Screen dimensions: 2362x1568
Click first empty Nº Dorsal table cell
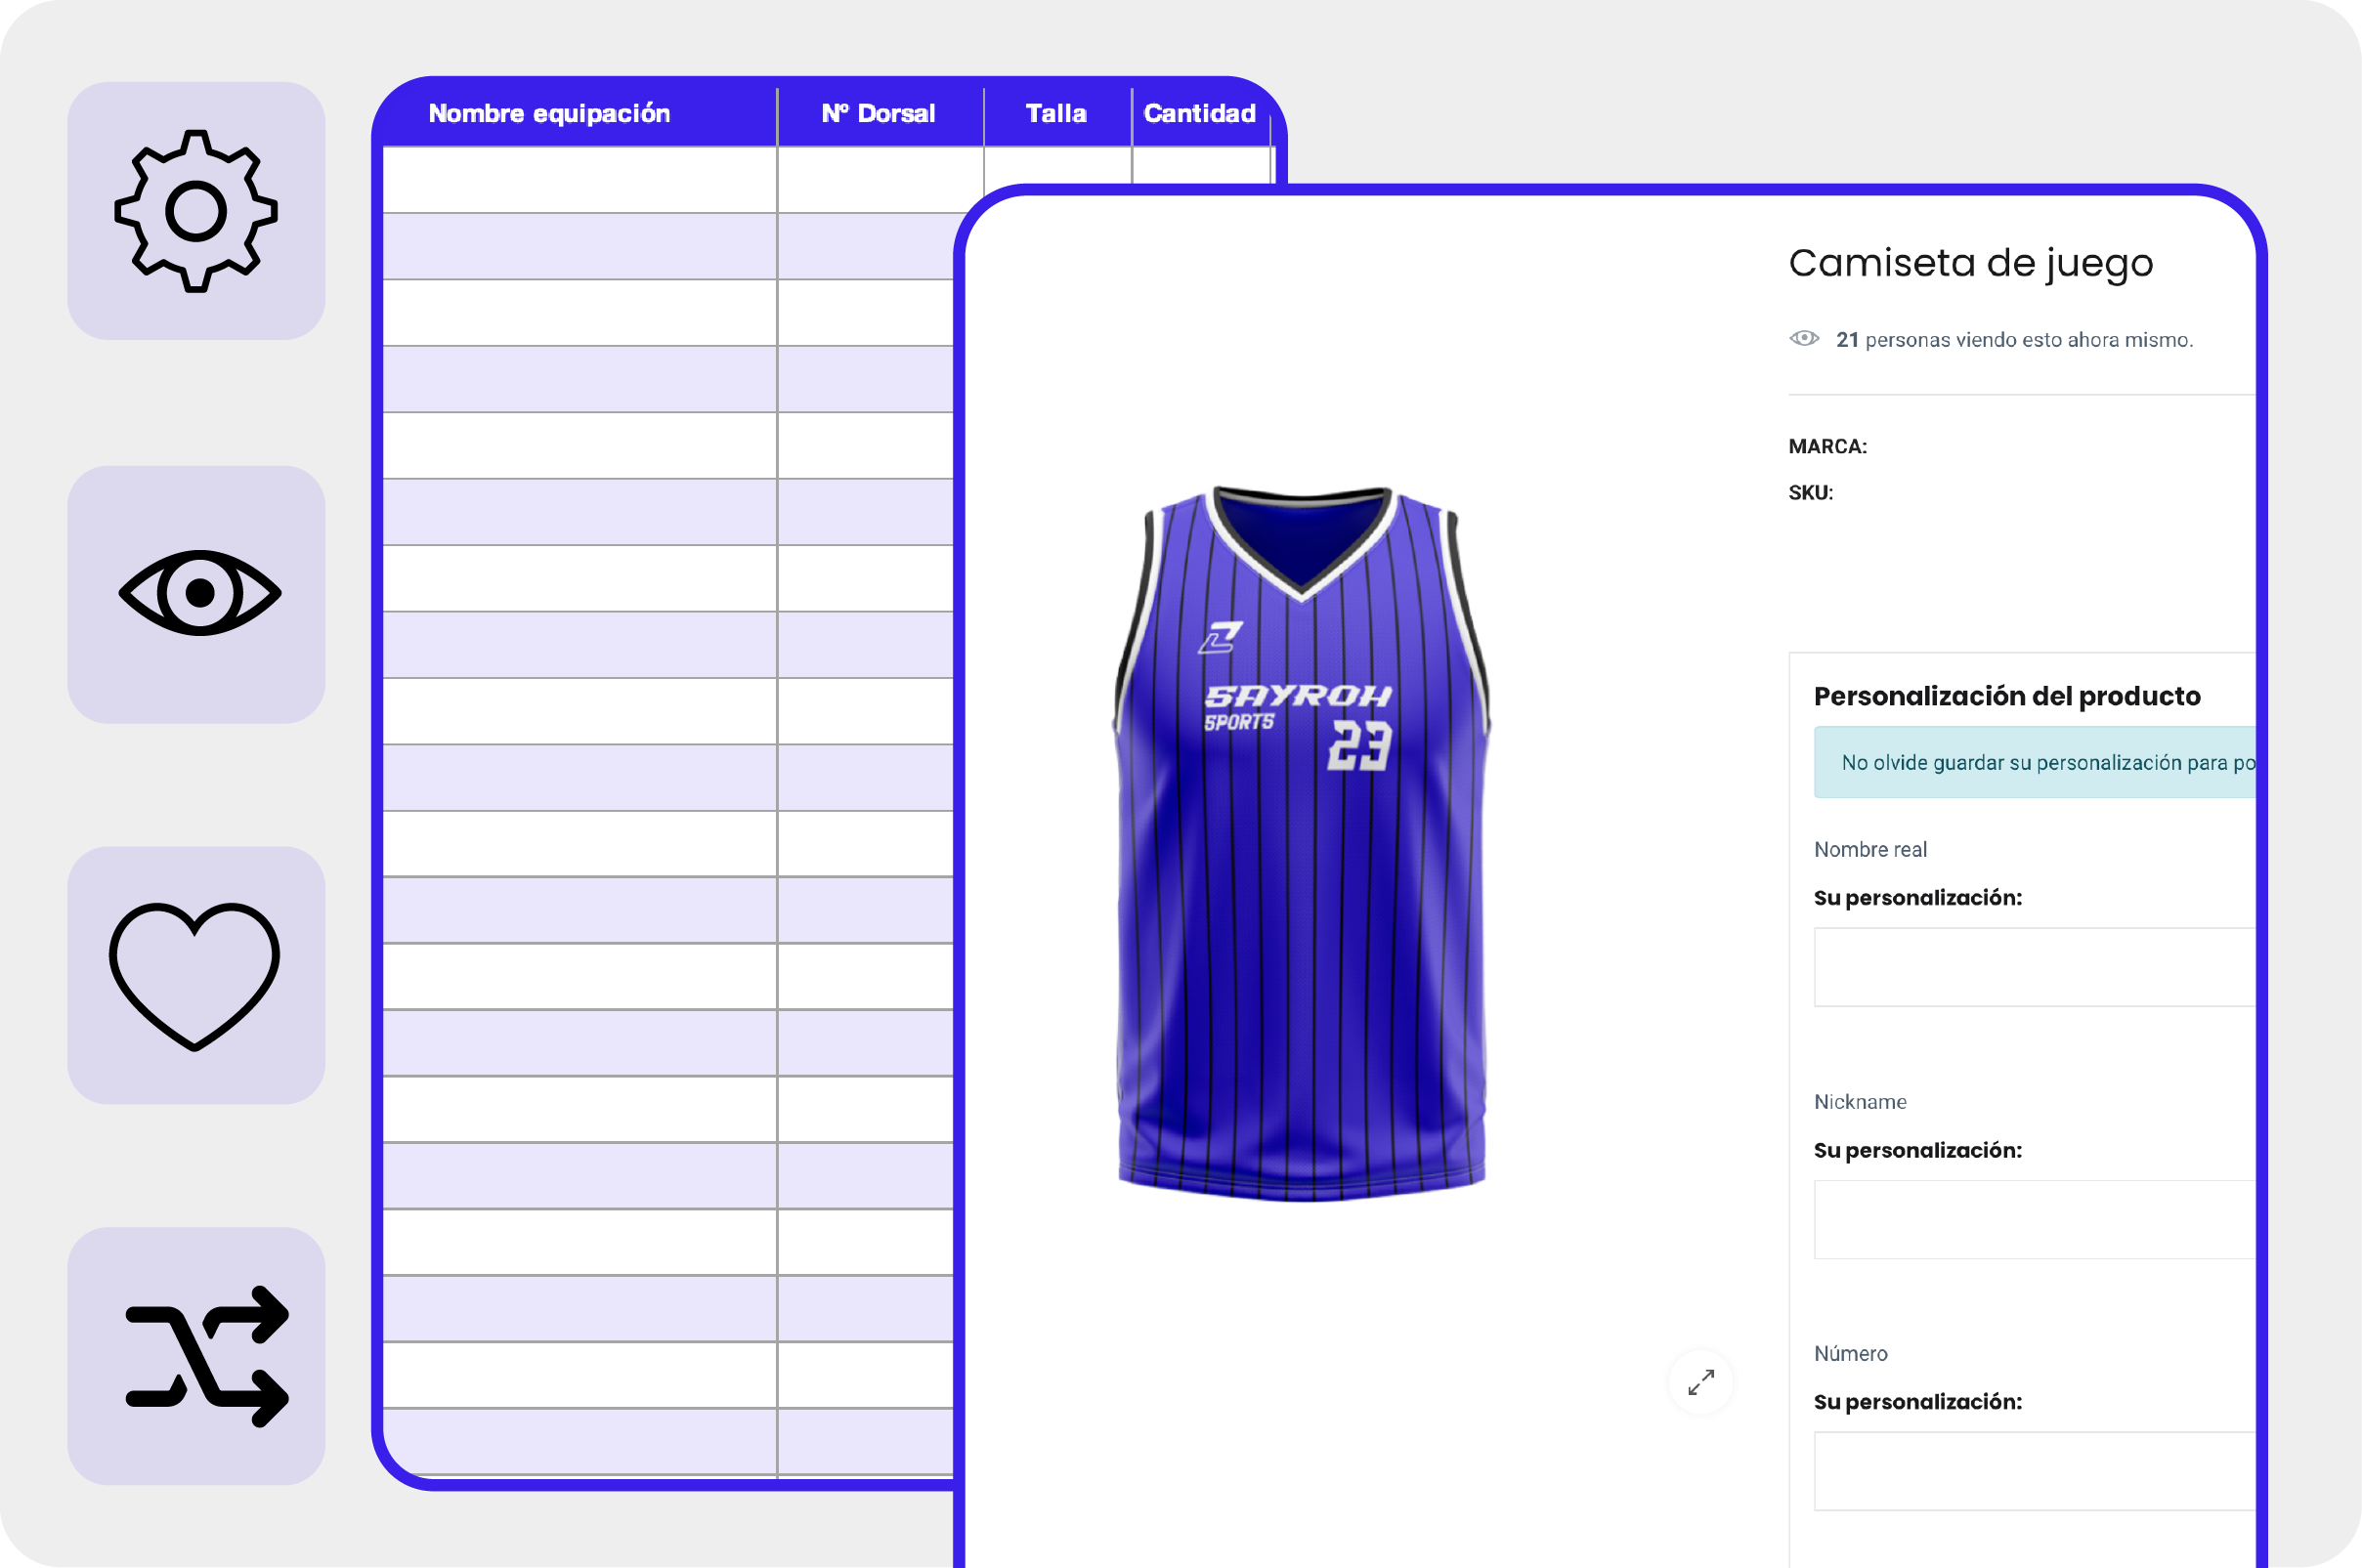pyautogui.click(x=880, y=179)
